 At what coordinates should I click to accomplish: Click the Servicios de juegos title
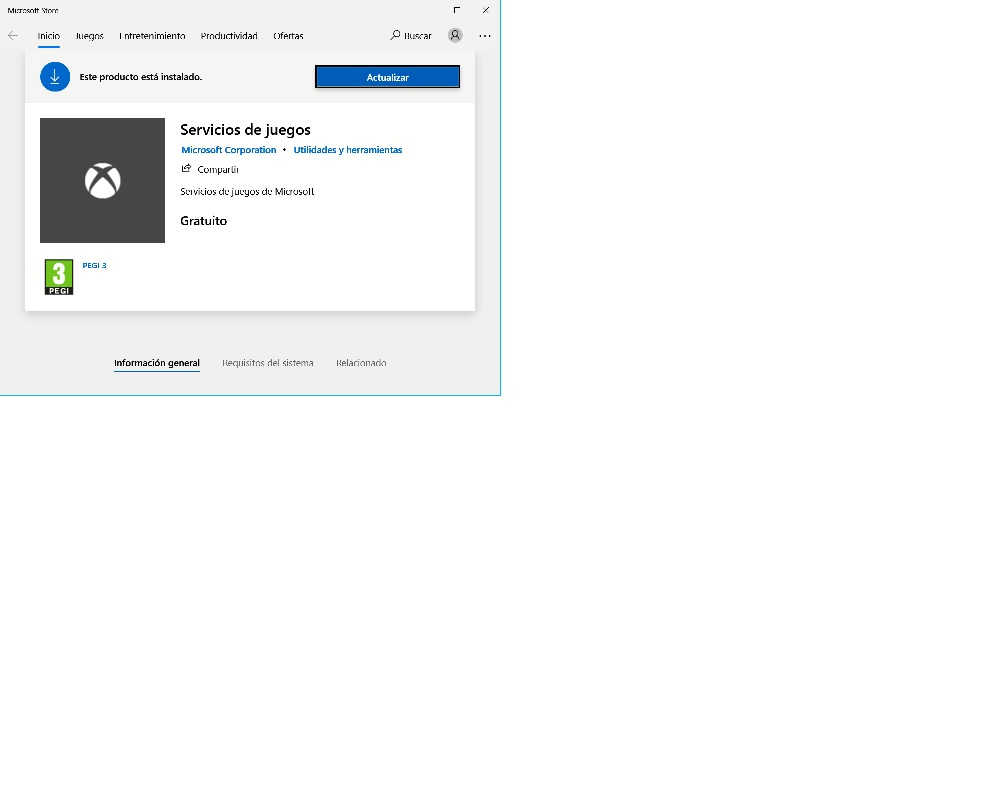[x=245, y=130]
